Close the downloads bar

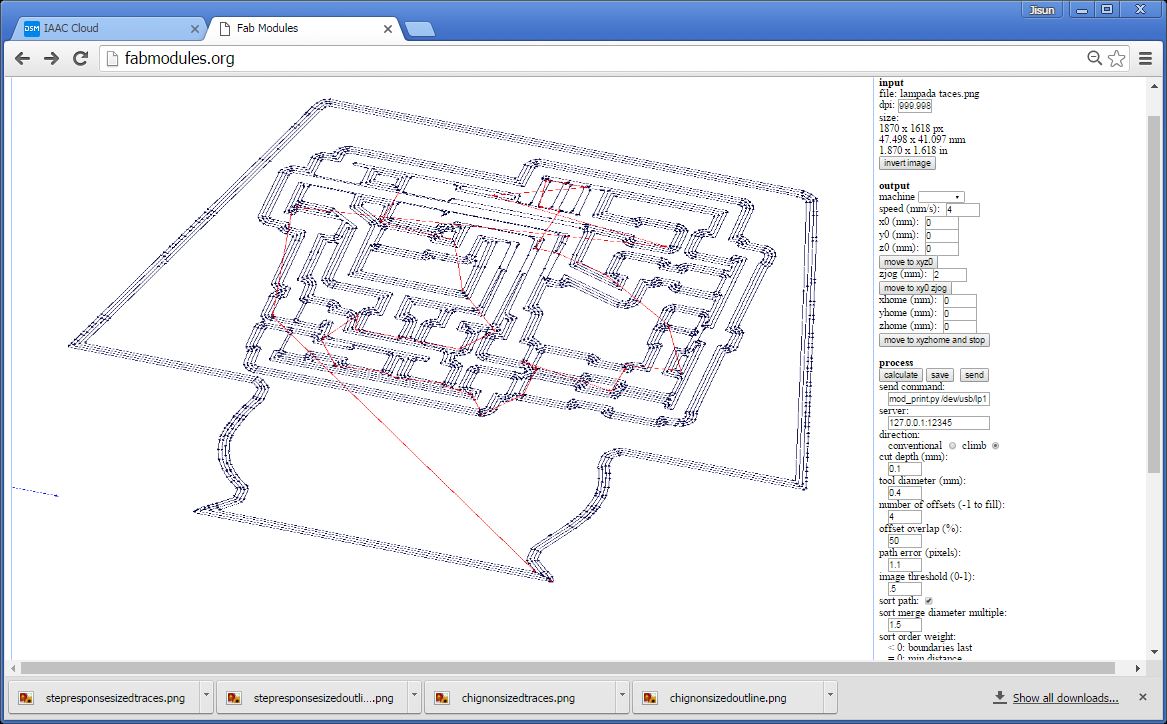[x=1142, y=697]
